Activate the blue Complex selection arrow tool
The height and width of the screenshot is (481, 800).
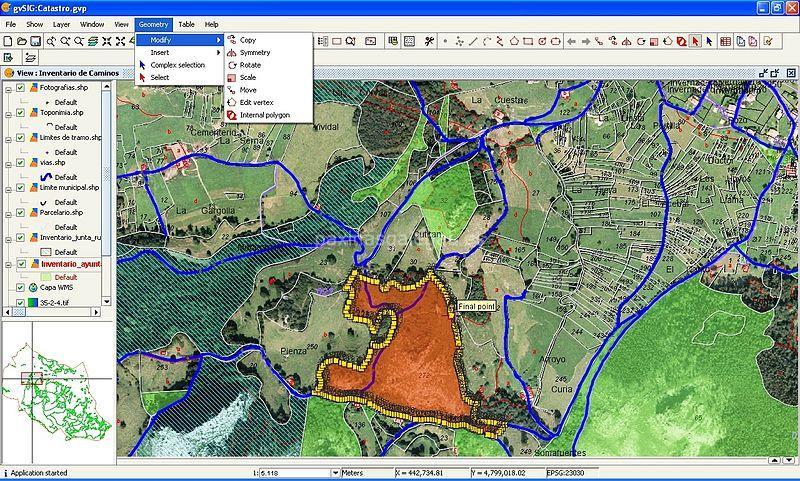709,41
